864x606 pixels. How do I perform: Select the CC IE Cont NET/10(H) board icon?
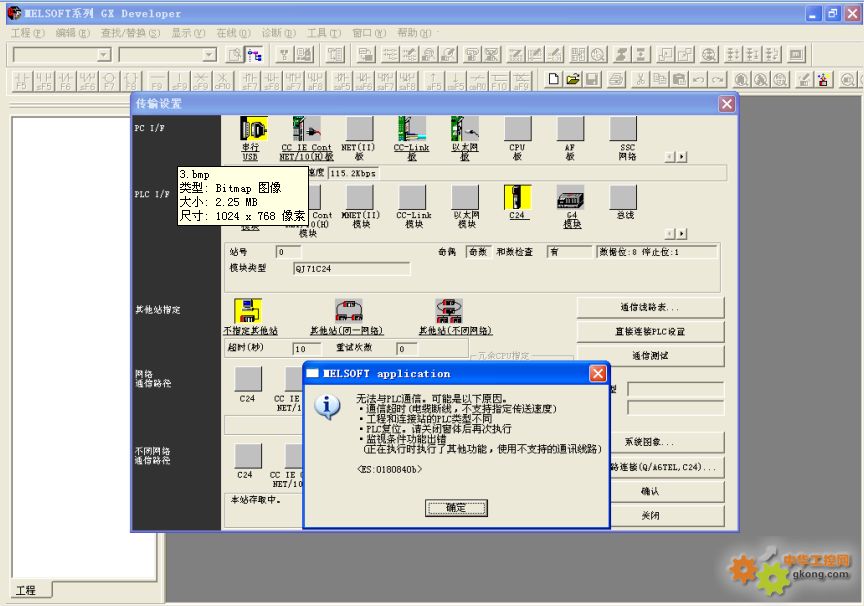click(x=306, y=129)
